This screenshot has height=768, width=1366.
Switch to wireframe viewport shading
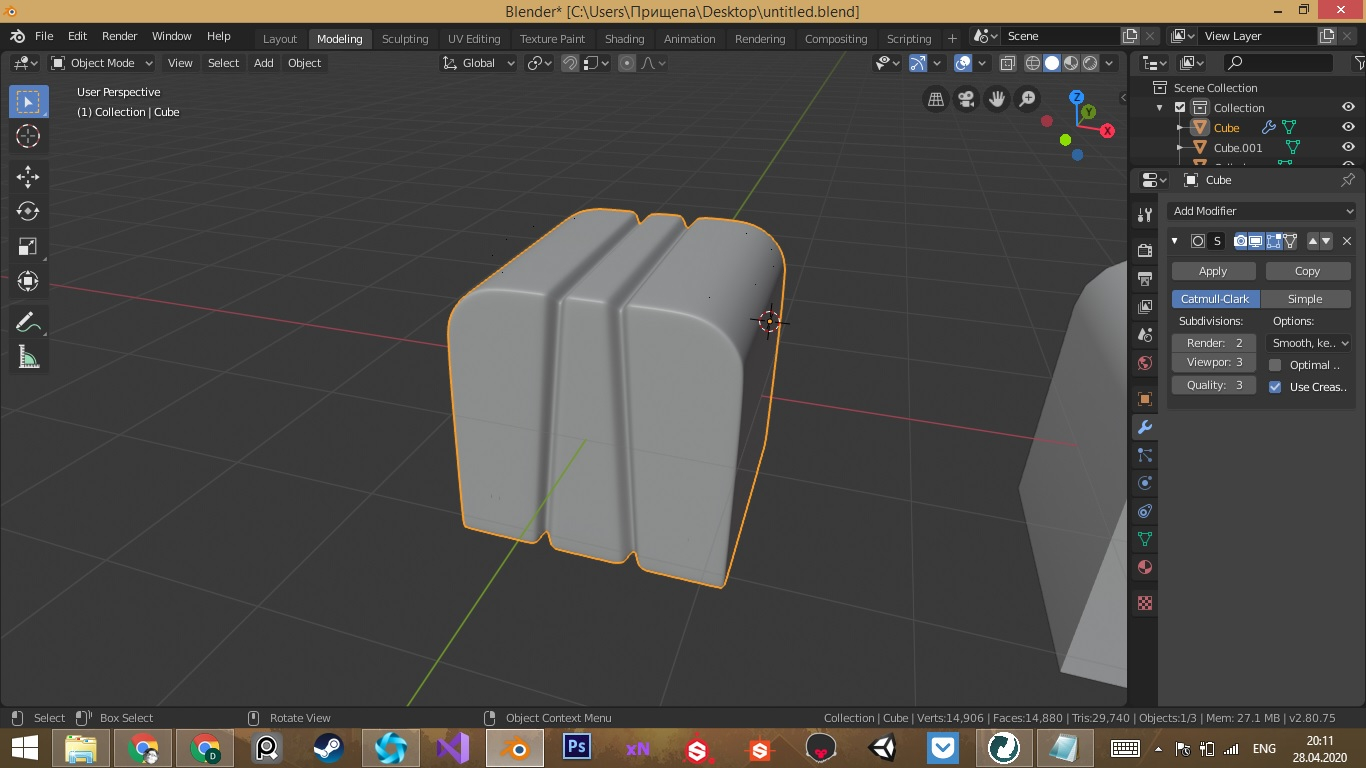pos(1033,63)
